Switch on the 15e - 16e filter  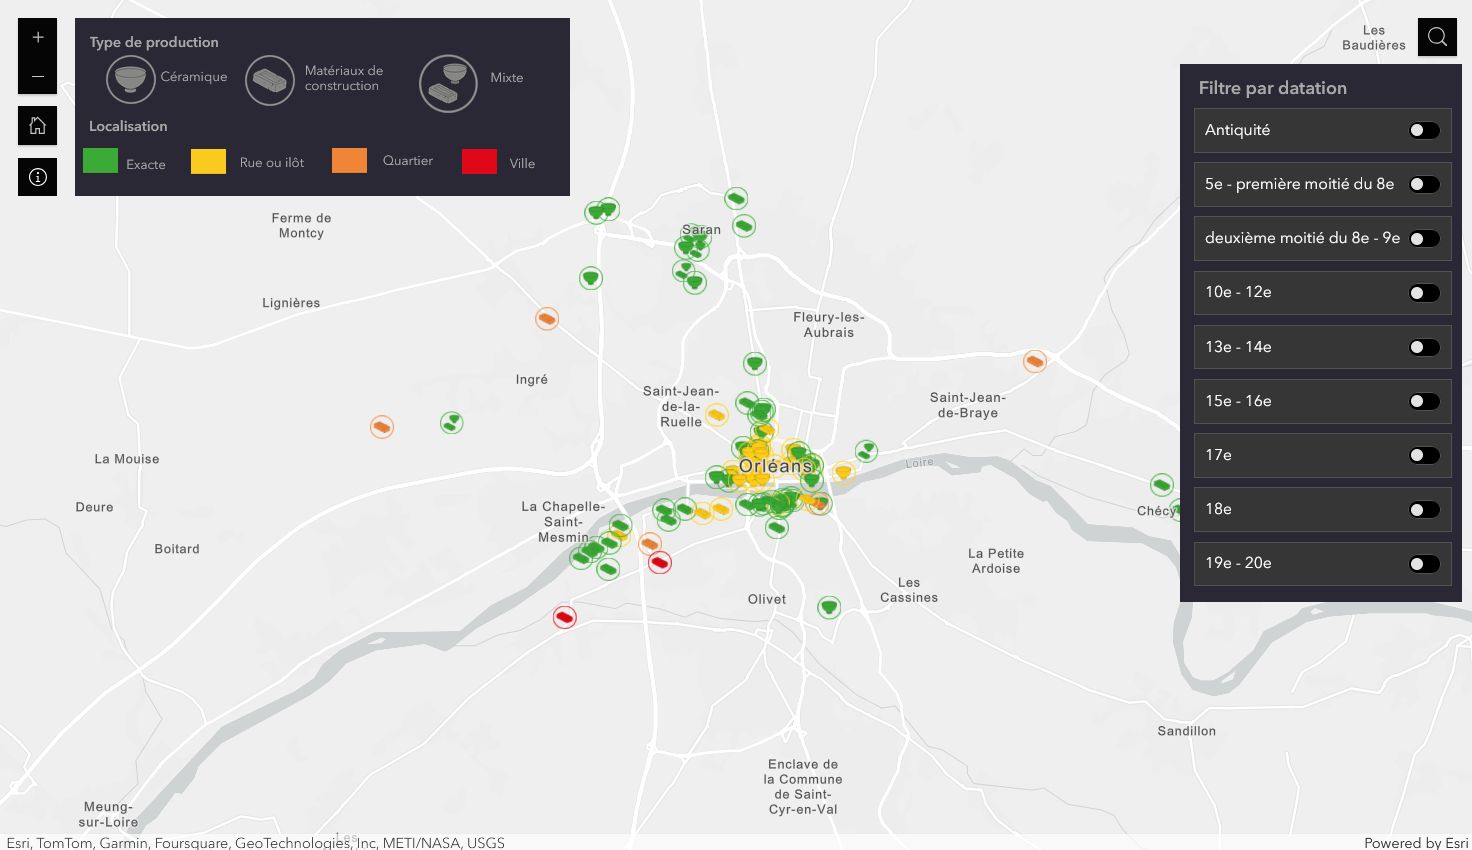coord(1424,401)
